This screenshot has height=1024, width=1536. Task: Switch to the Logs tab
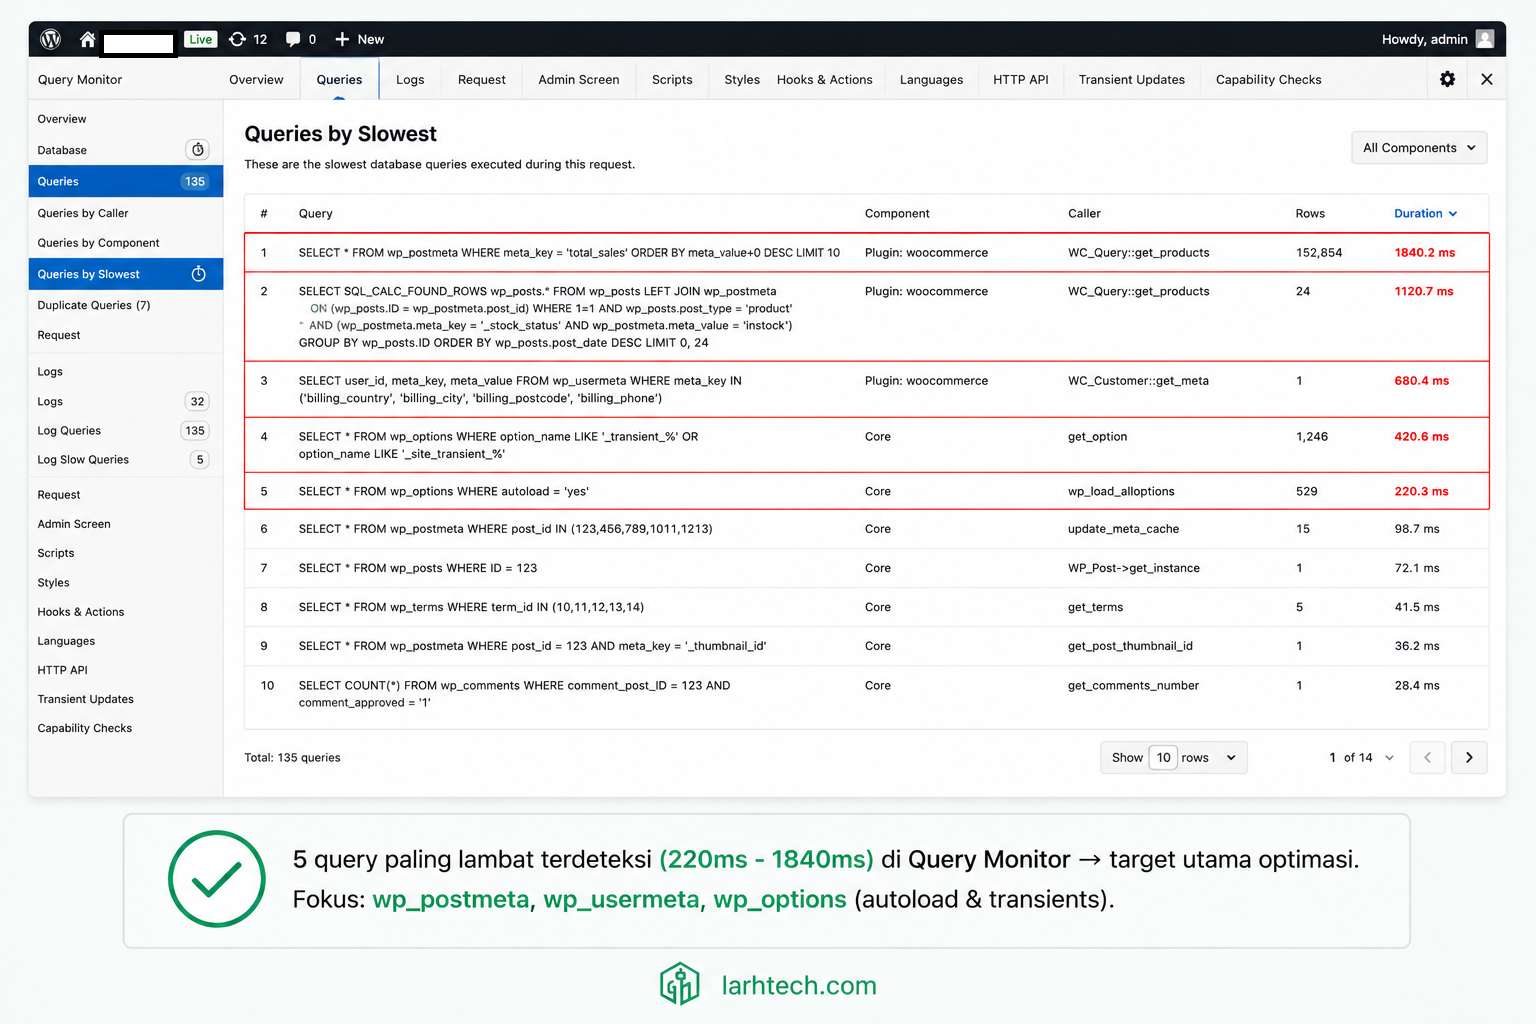coord(410,79)
